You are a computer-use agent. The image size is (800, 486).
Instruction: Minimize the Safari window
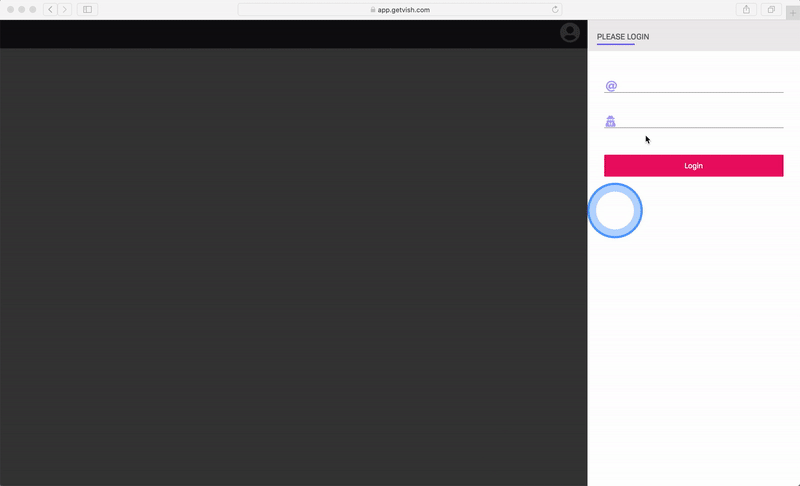[x=21, y=9]
